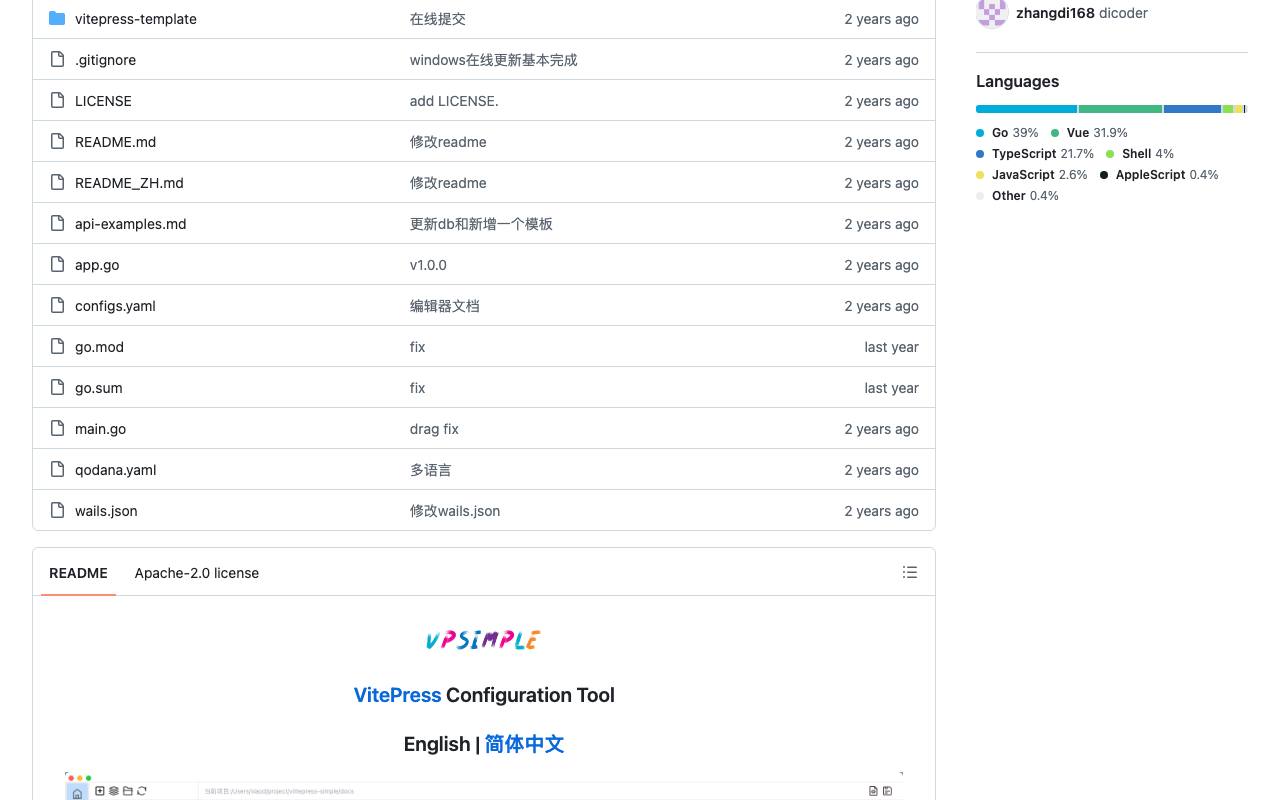Click the blue TypeScript segment in language bar
This screenshot has height=800, width=1280.
click(x=1192, y=109)
